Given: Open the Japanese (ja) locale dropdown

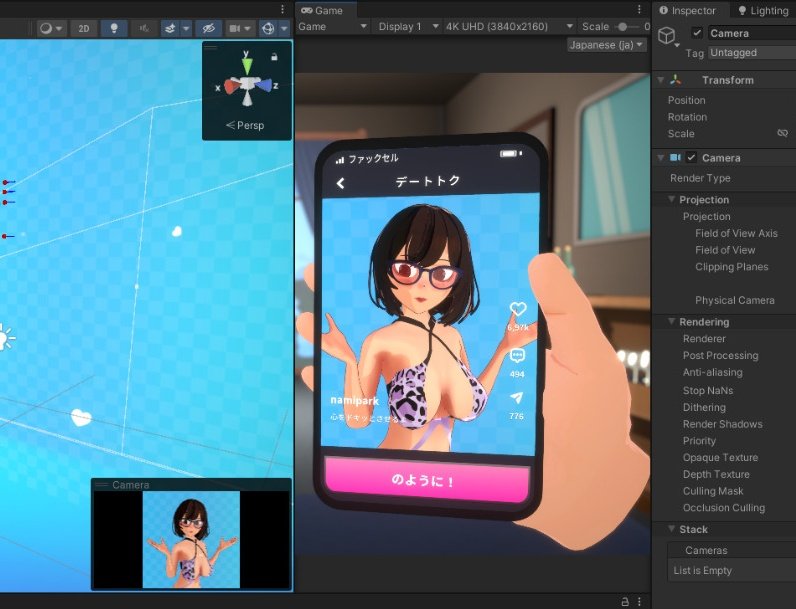Looking at the screenshot, I should (606, 45).
